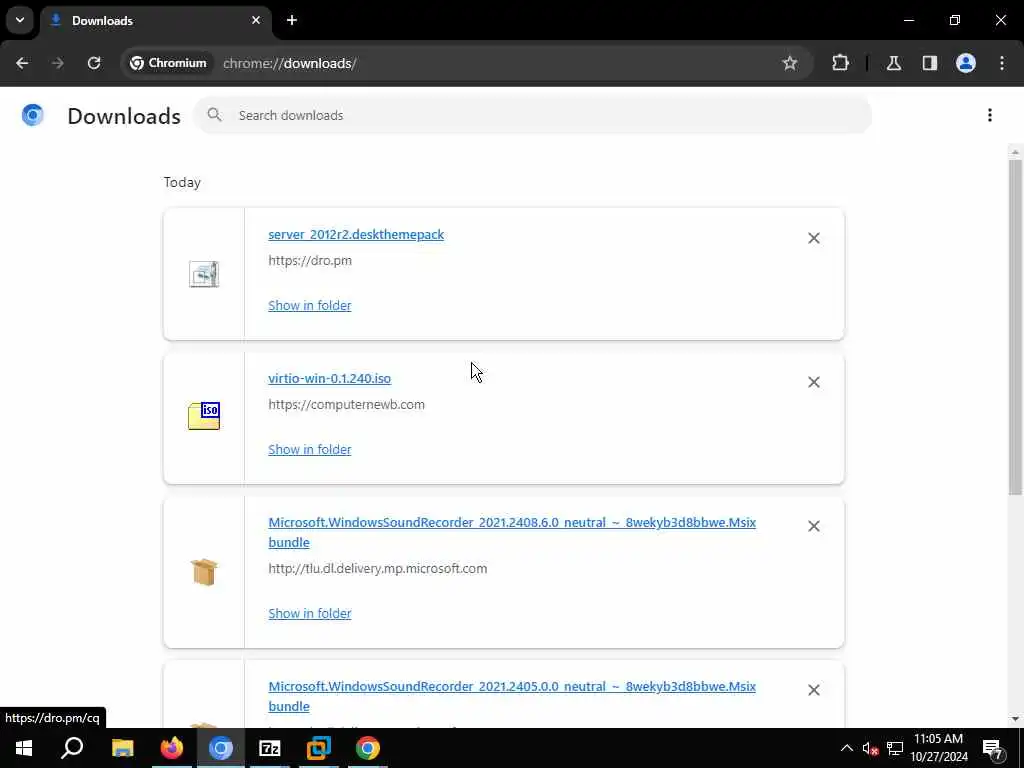The width and height of the screenshot is (1024, 768).
Task: Open Windows taskbar search
Action: [72, 748]
